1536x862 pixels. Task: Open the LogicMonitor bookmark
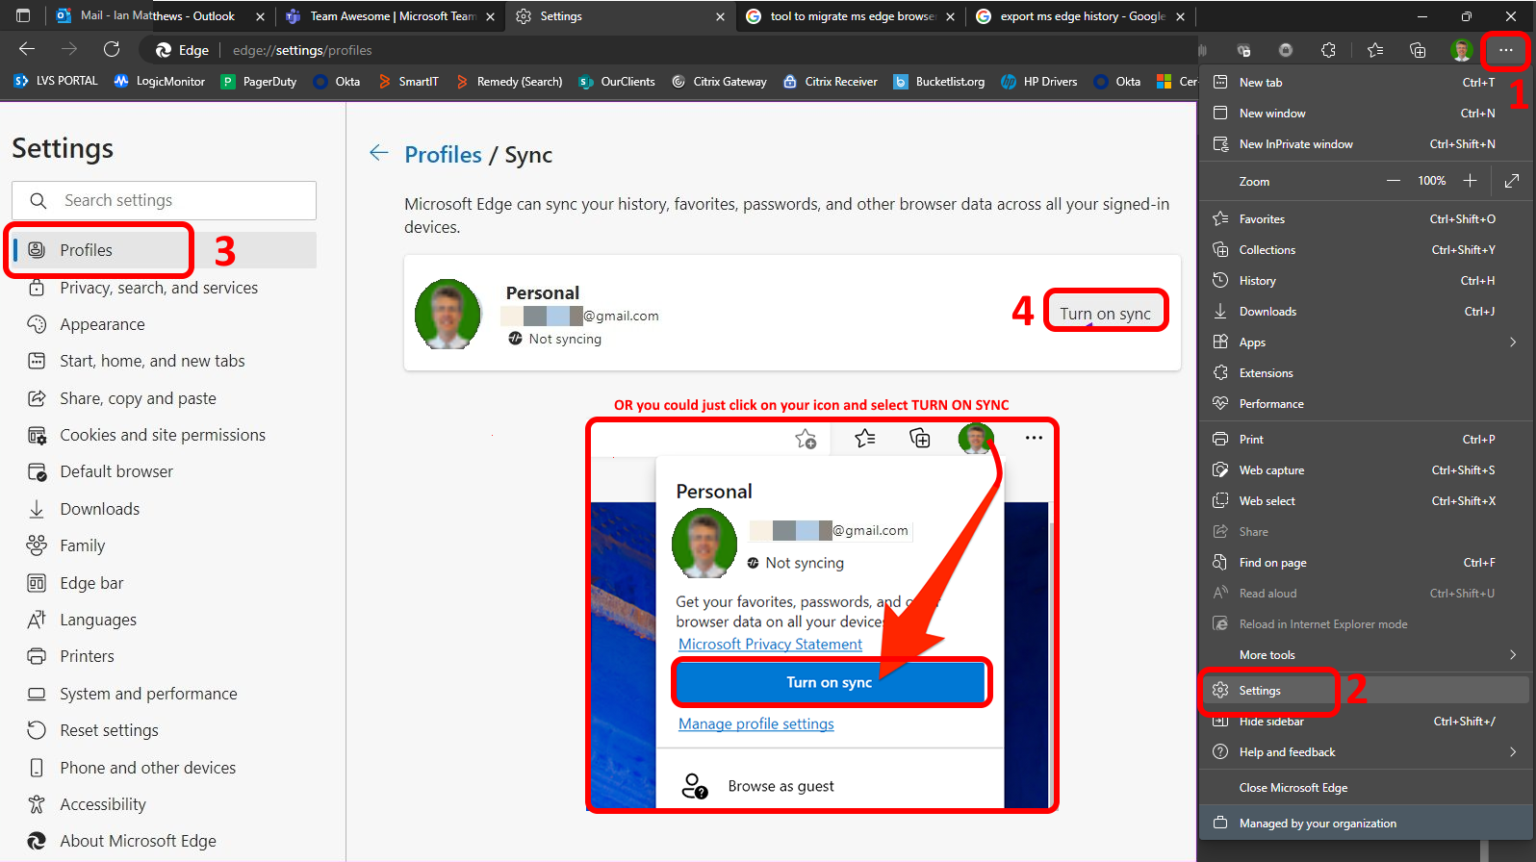point(159,81)
